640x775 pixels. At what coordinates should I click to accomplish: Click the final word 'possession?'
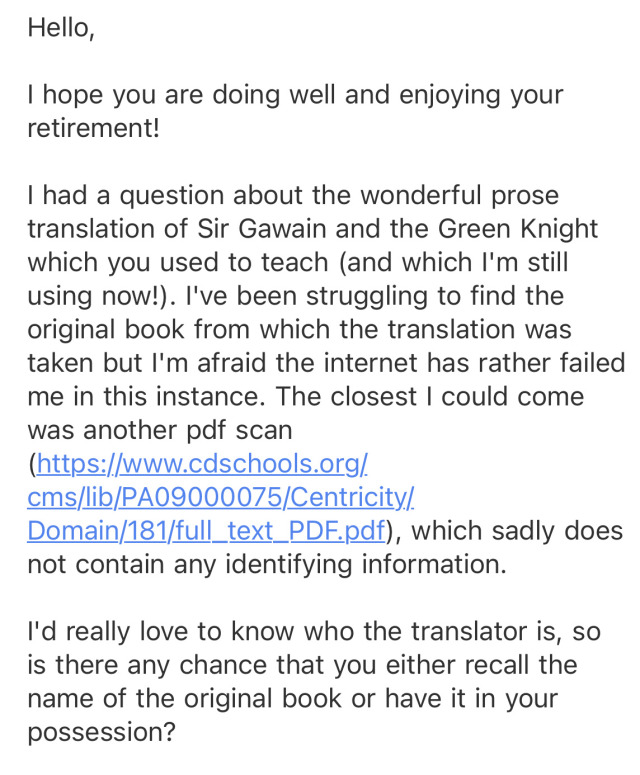click(101, 732)
